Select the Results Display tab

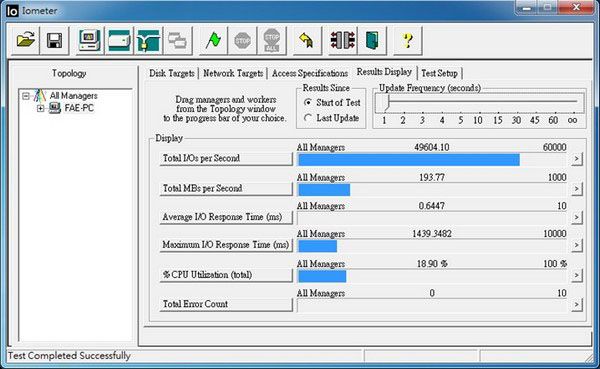click(x=384, y=72)
